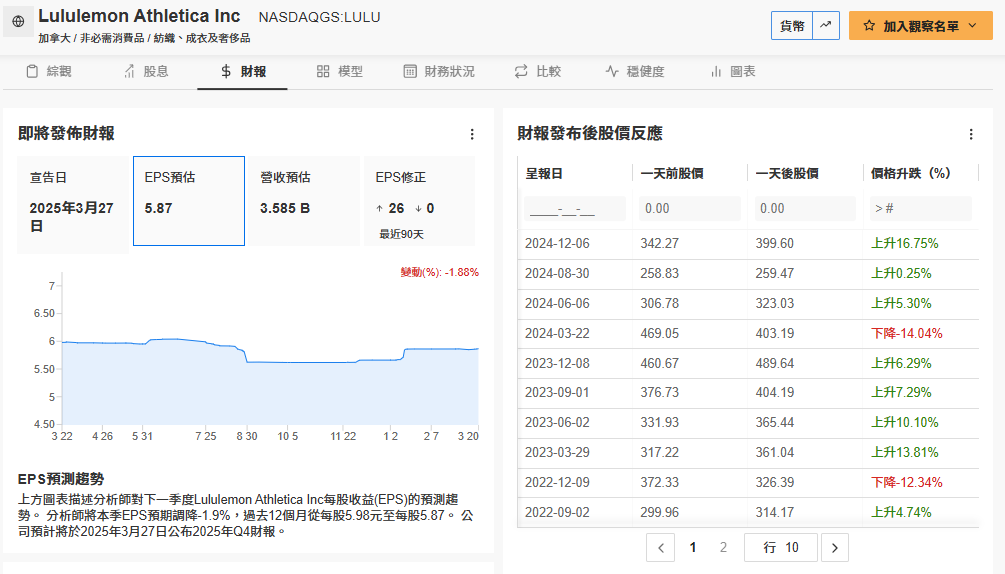1005x574 pixels.
Task: Click the 342.27 price cell
Action: click(660, 243)
